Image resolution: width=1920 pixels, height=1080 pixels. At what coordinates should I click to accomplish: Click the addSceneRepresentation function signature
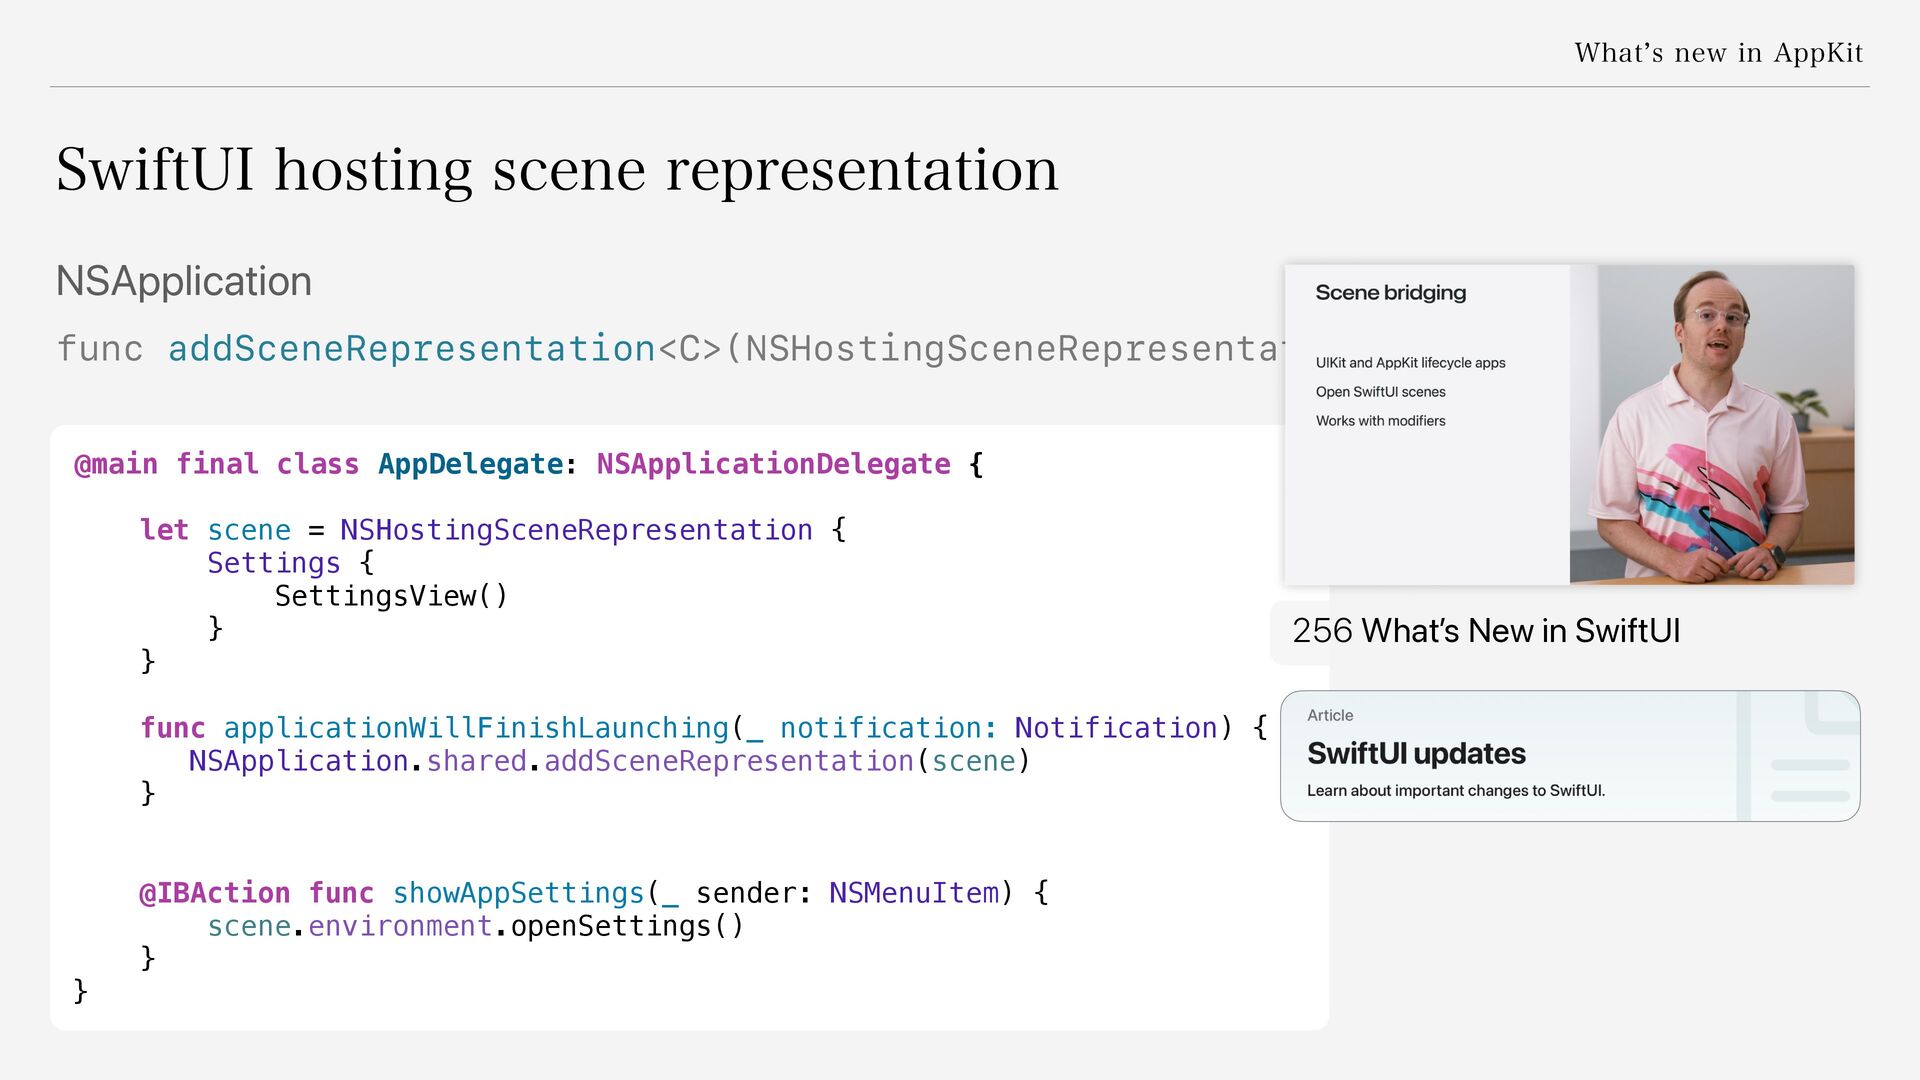pos(670,349)
